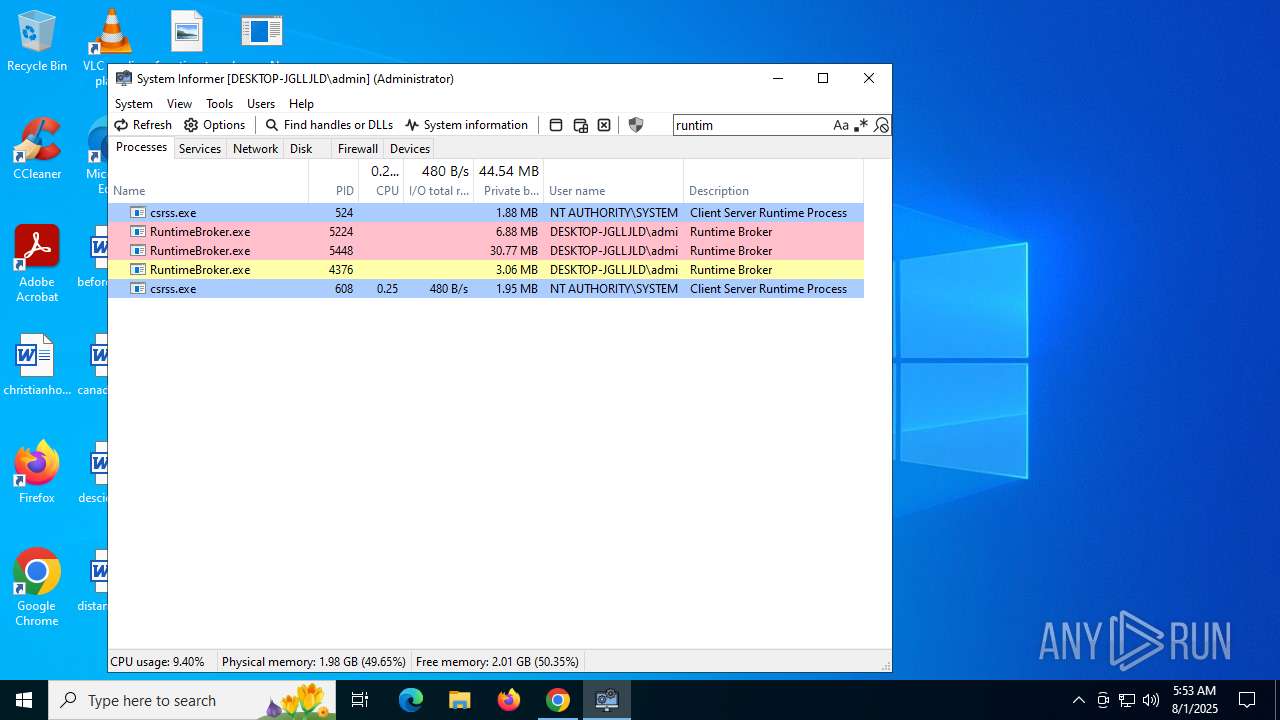The image size is (1280, 720).
Task: Select RuntimeBroker.exe with PID 4376
Action: (x=486, y=270)
